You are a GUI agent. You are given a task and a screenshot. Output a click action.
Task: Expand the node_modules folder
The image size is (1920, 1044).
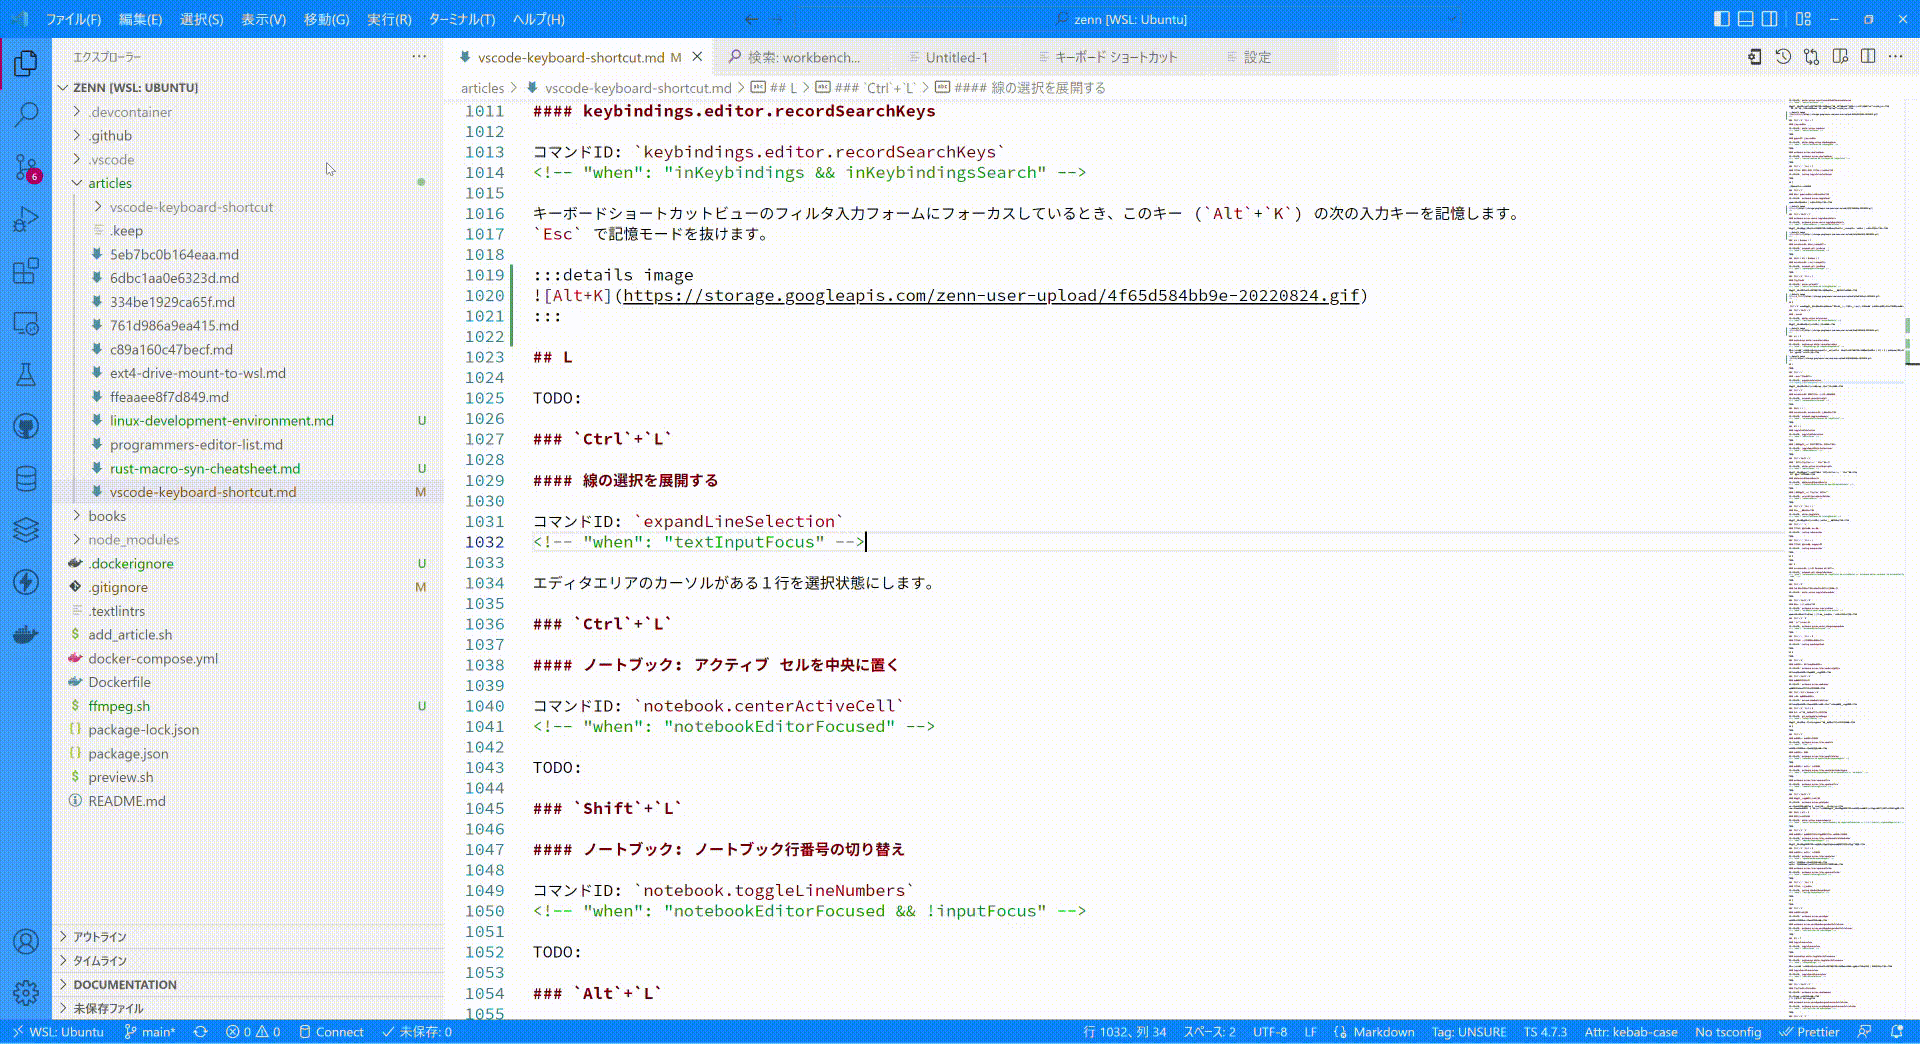tap(247, 540)
